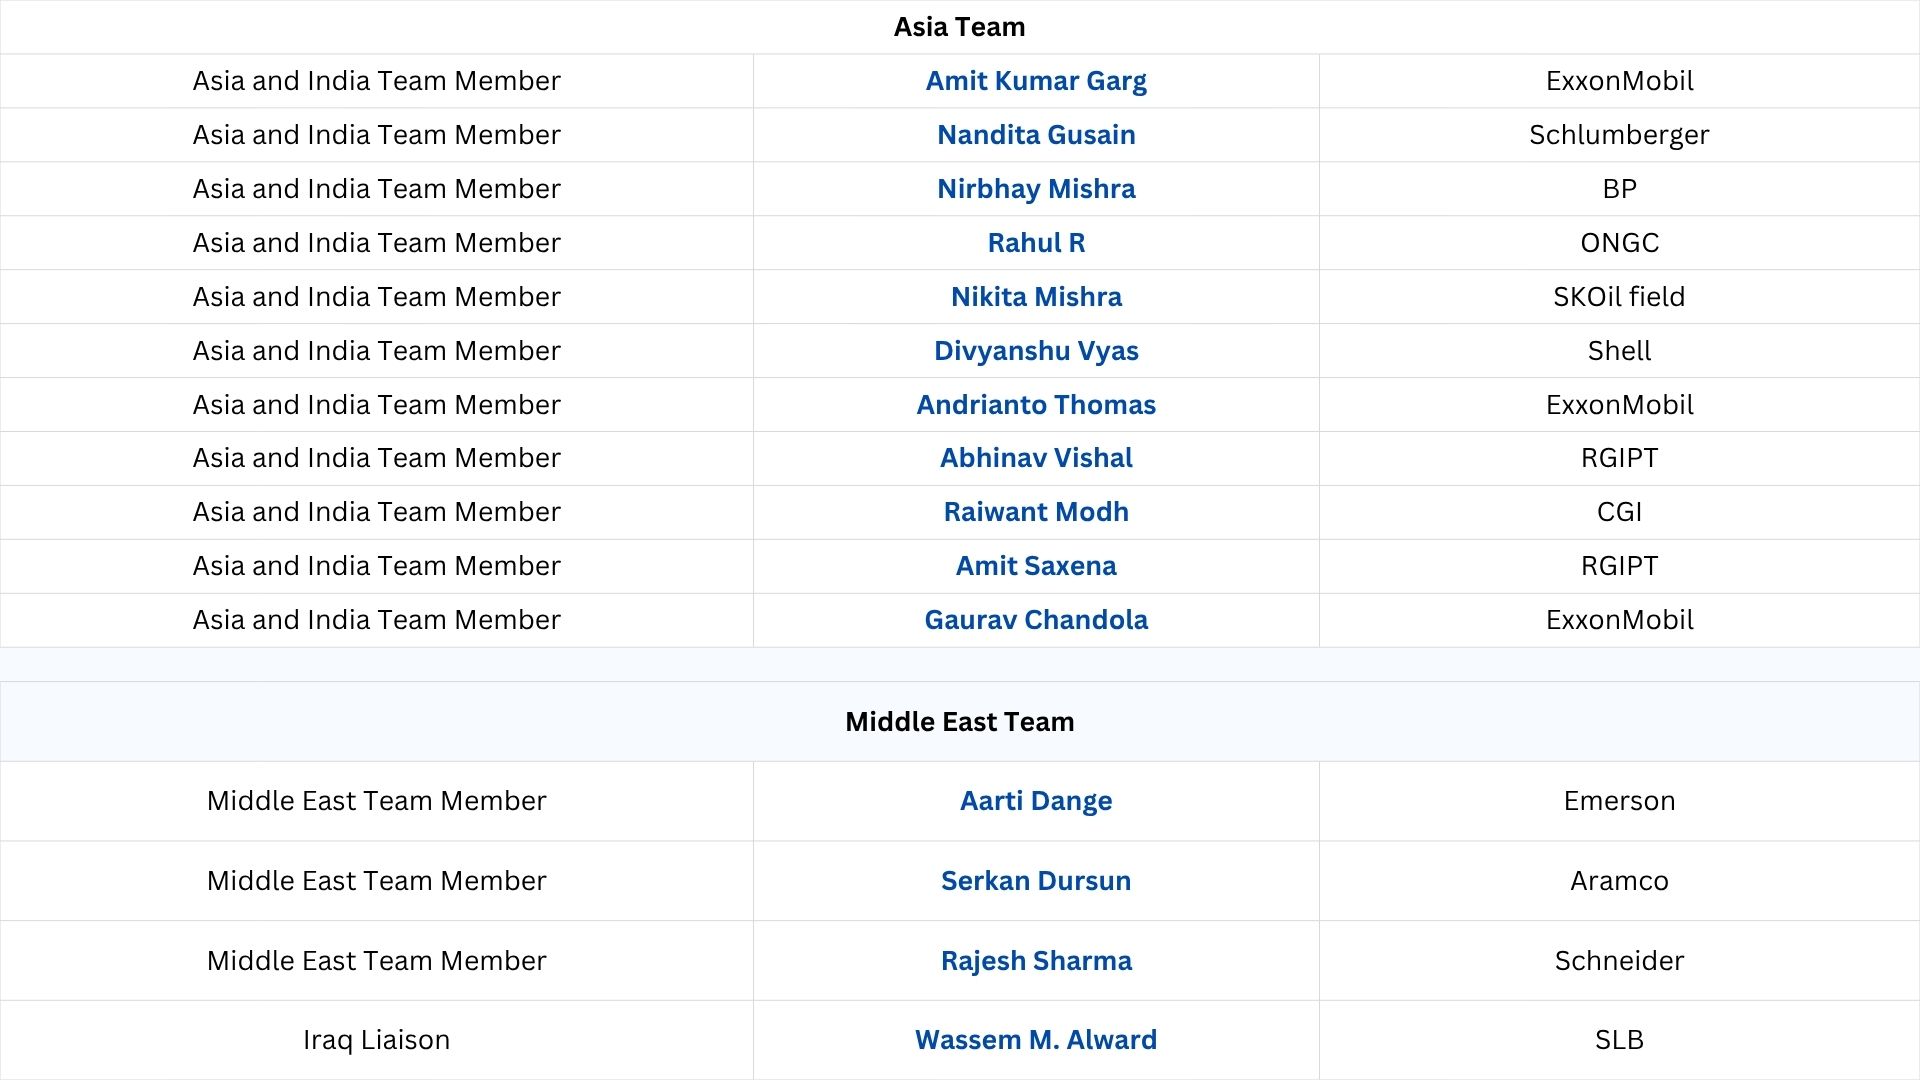Click the Nandita Gusain name link
1920x1080 pixels.
(1035, 135)
